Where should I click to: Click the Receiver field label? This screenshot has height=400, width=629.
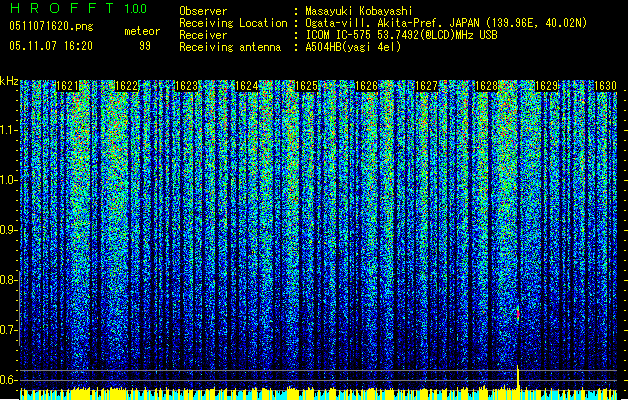[x=203, y=35]
